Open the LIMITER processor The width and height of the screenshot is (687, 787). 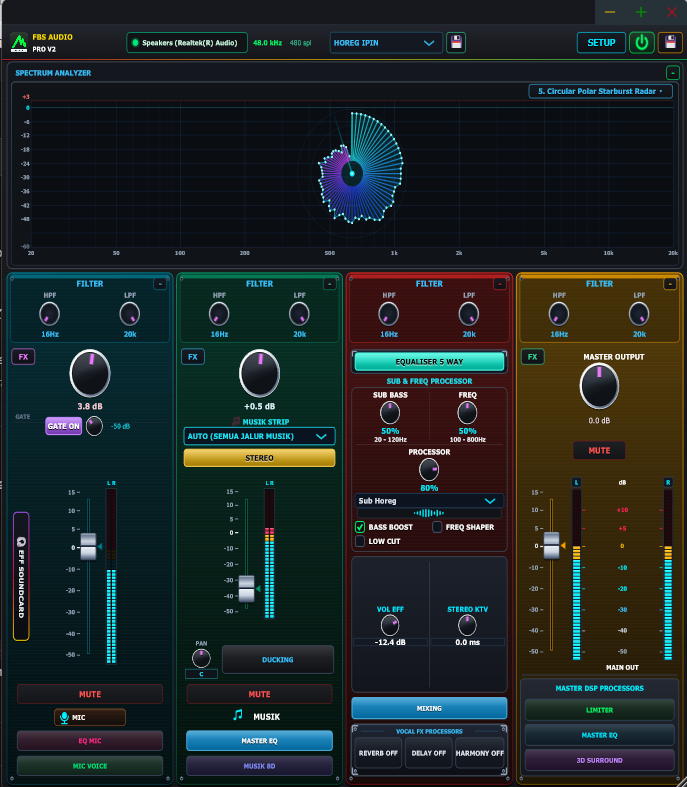pyautogui.click(x=599, y=710)
